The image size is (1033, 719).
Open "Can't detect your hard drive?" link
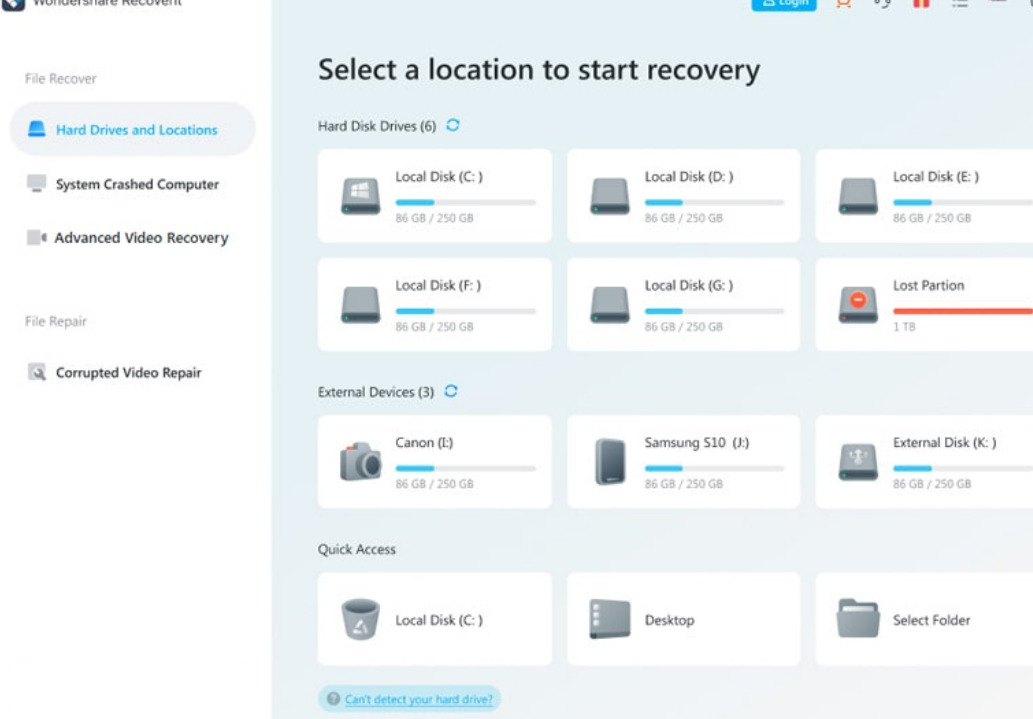pyautogui.click(x=418, y=700)
